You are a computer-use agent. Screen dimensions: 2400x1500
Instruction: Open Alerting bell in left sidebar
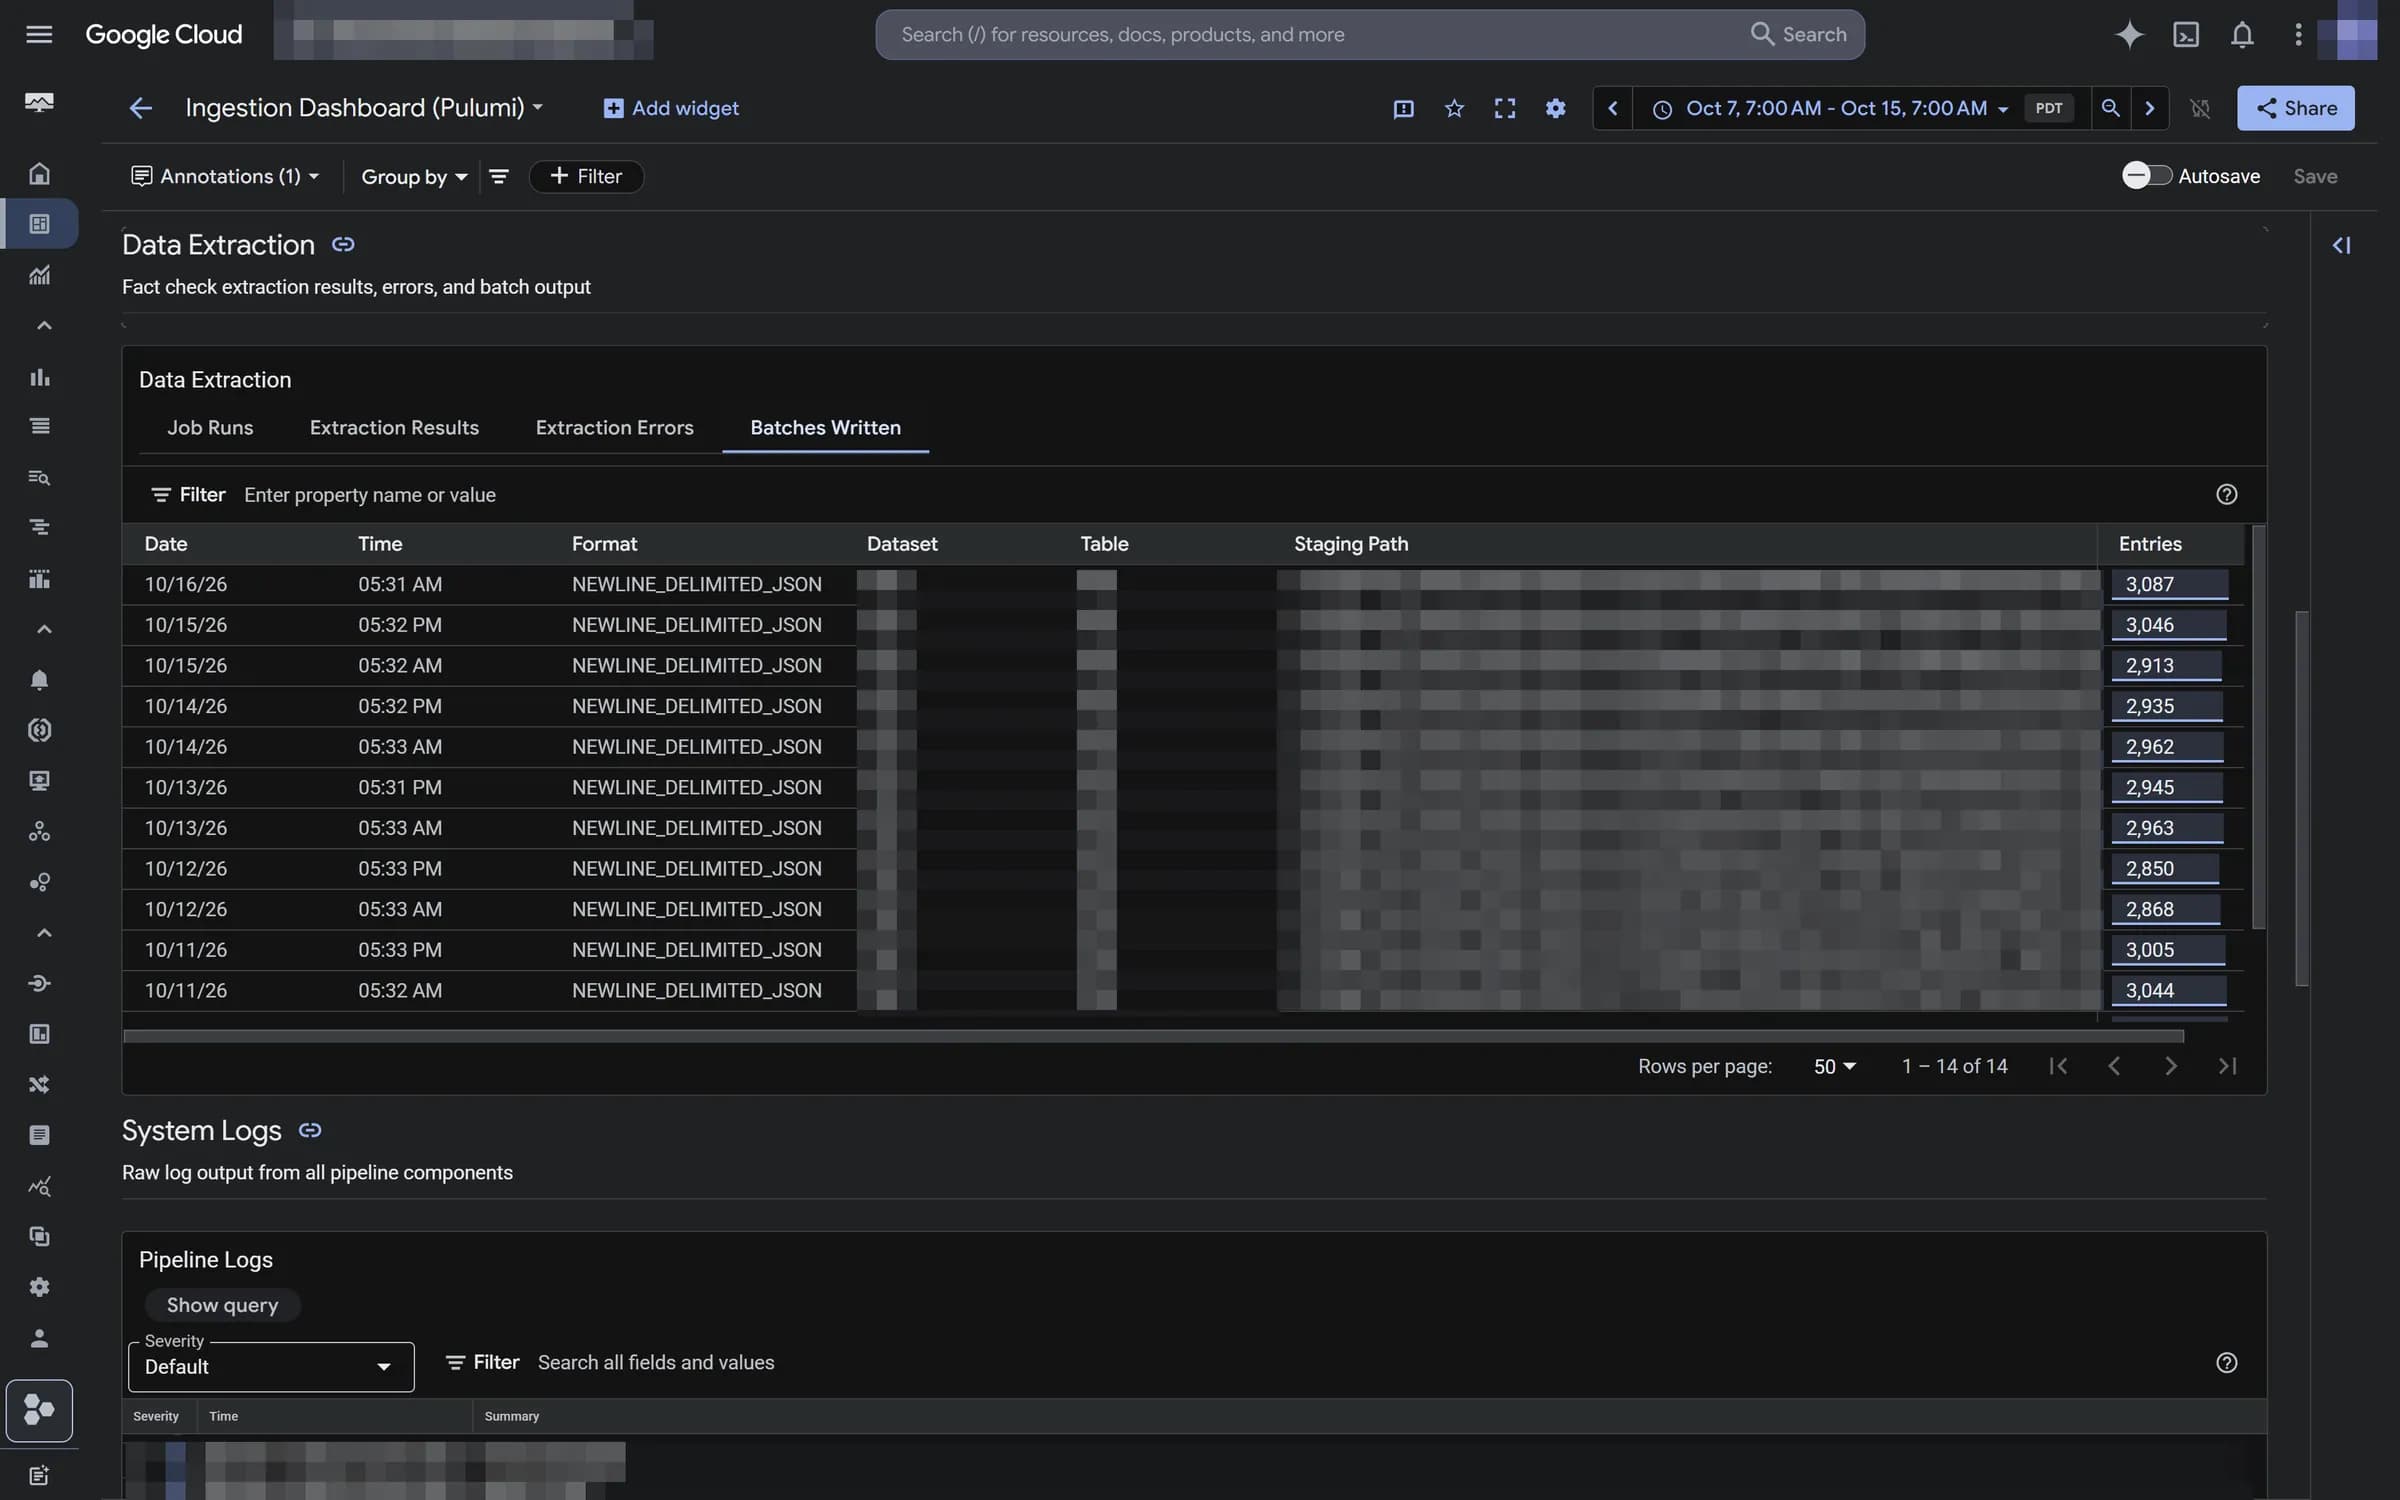coord(39,680)
